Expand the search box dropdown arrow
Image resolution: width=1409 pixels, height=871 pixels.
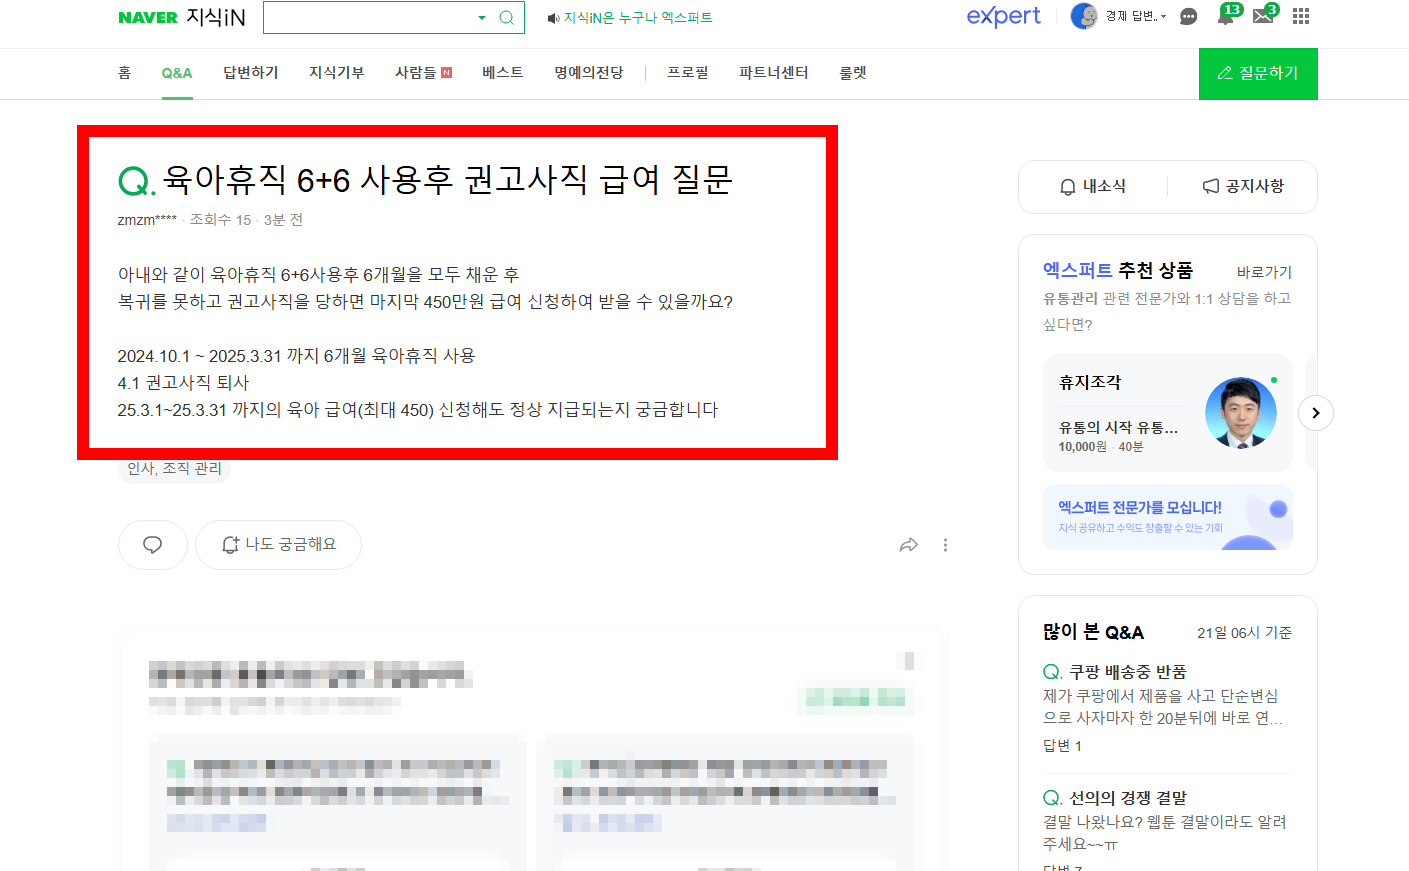coord(482,17)
